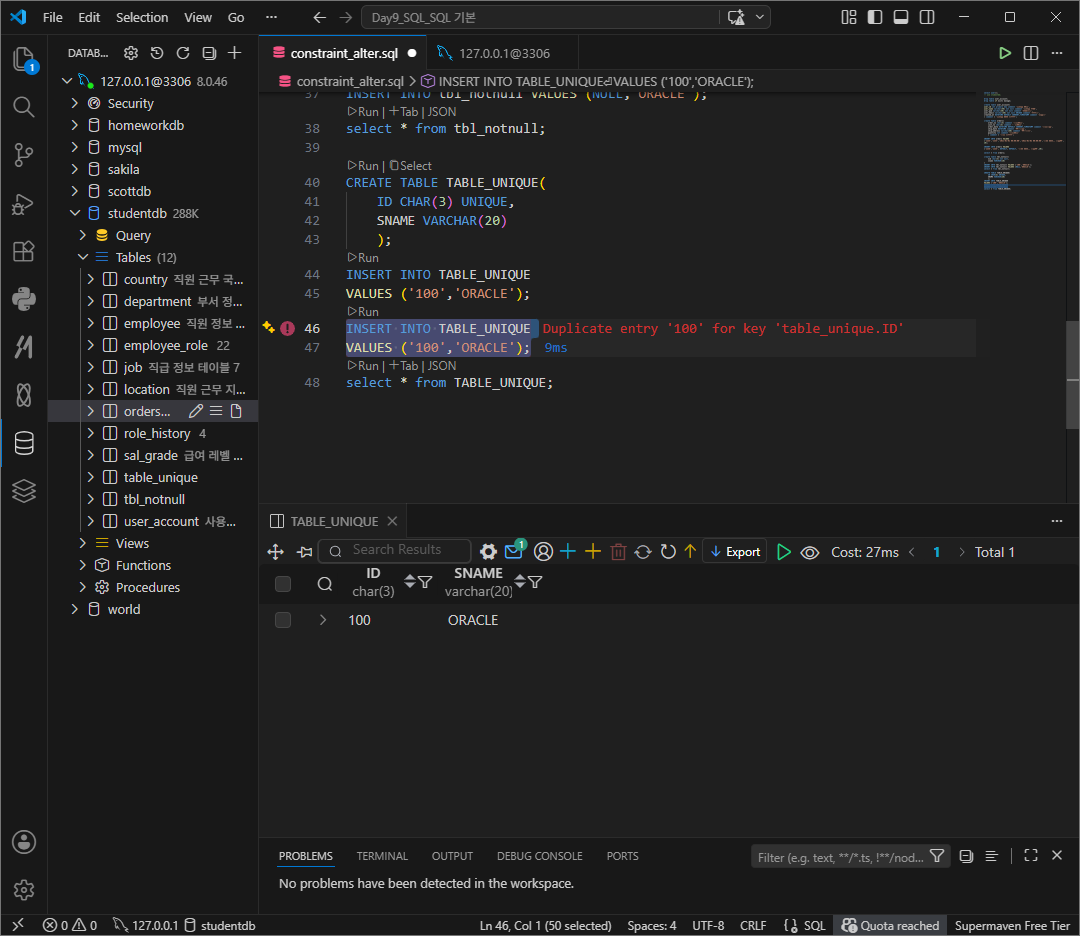
Task: Open the Explorer view in activity bar
Action: (24, 59)
